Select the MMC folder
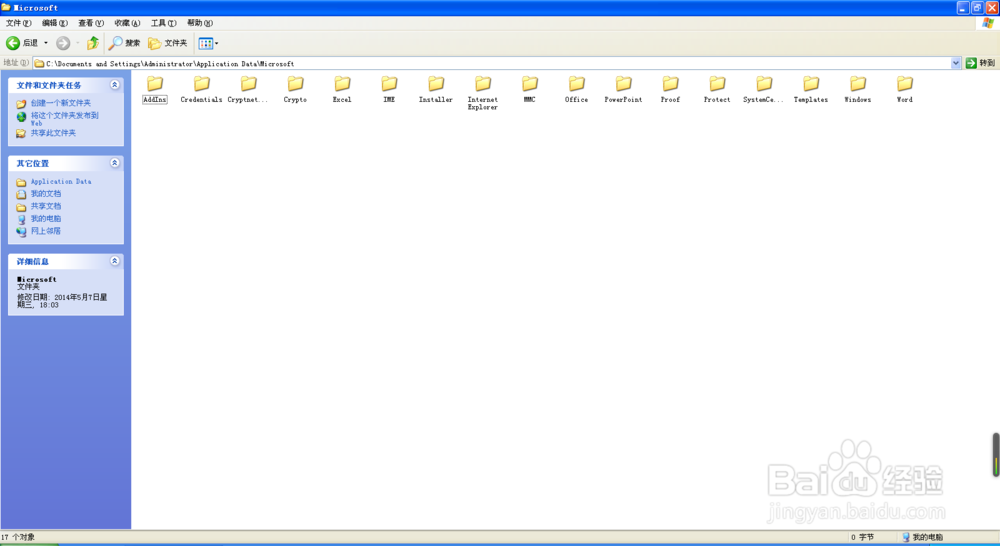1000x546 pixels. pyautogui.click(x=530, y=90)
